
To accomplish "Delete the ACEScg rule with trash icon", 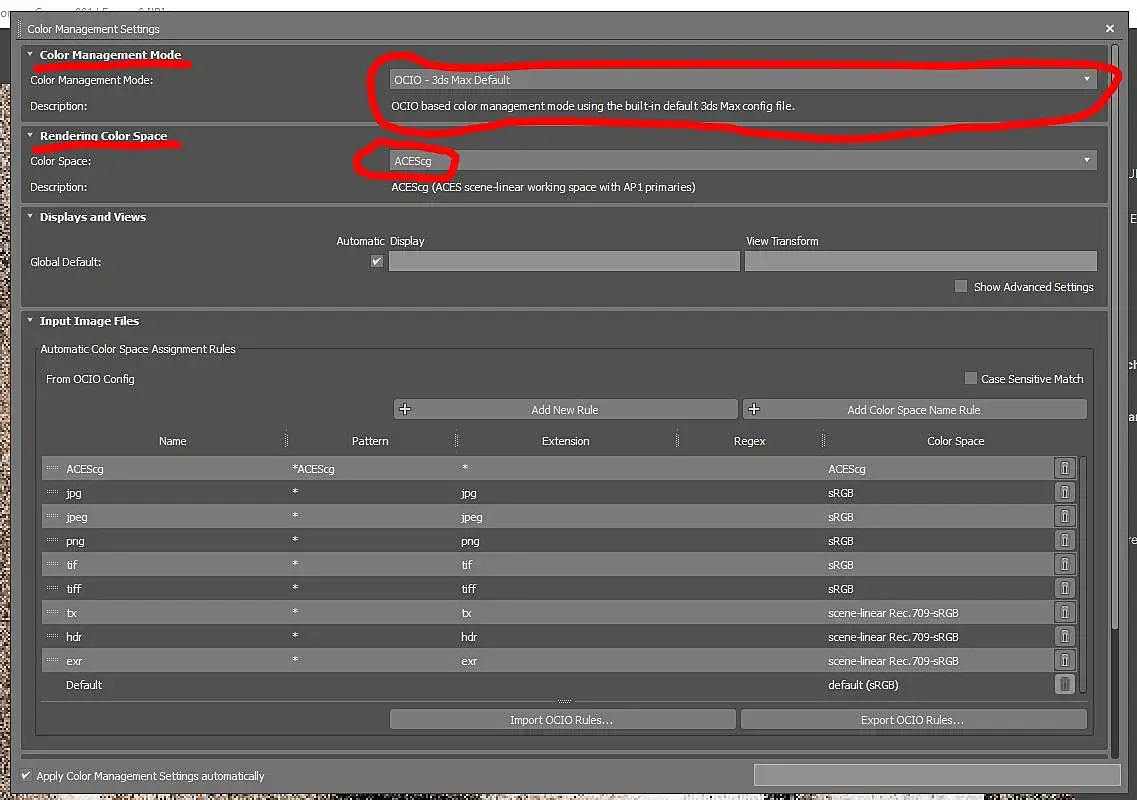I will [1064, 469].
